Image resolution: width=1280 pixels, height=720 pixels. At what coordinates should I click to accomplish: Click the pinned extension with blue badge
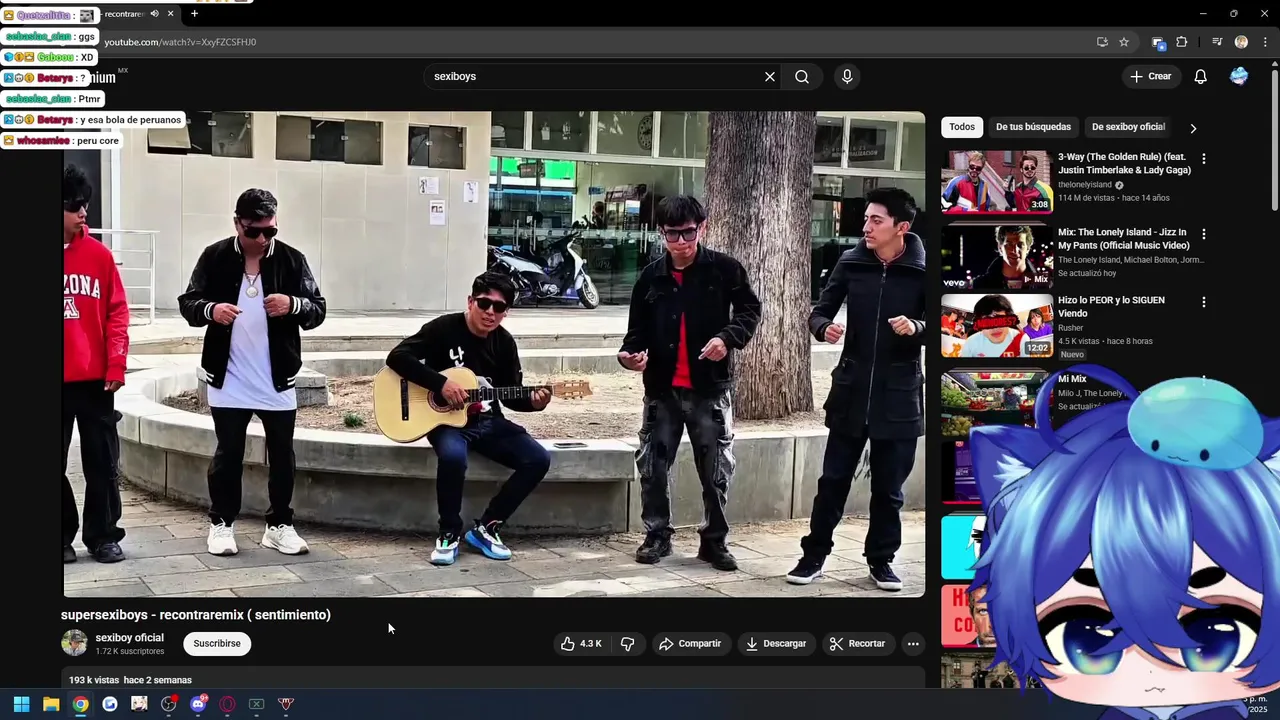point(1158,42)
